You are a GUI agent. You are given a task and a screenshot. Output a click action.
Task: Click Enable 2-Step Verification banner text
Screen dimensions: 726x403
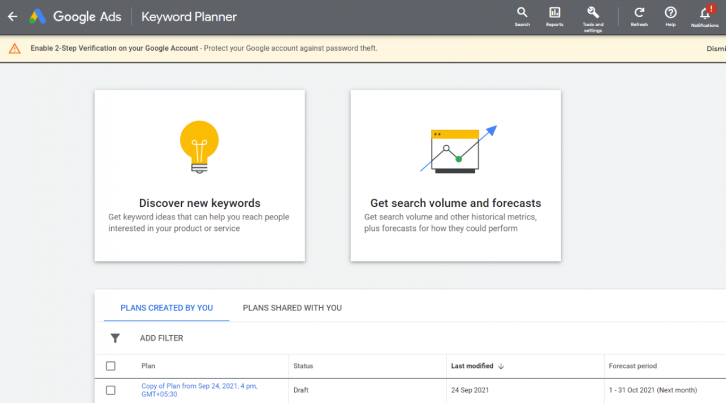[x=114, y=48]
